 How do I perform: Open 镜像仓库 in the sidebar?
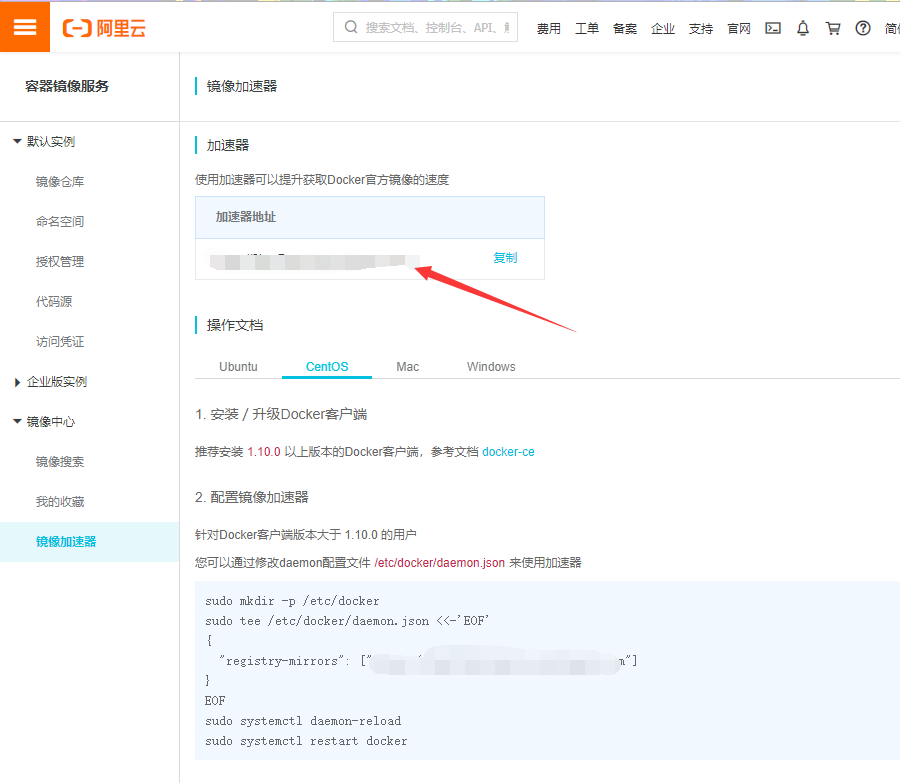[x=60, y=182]
